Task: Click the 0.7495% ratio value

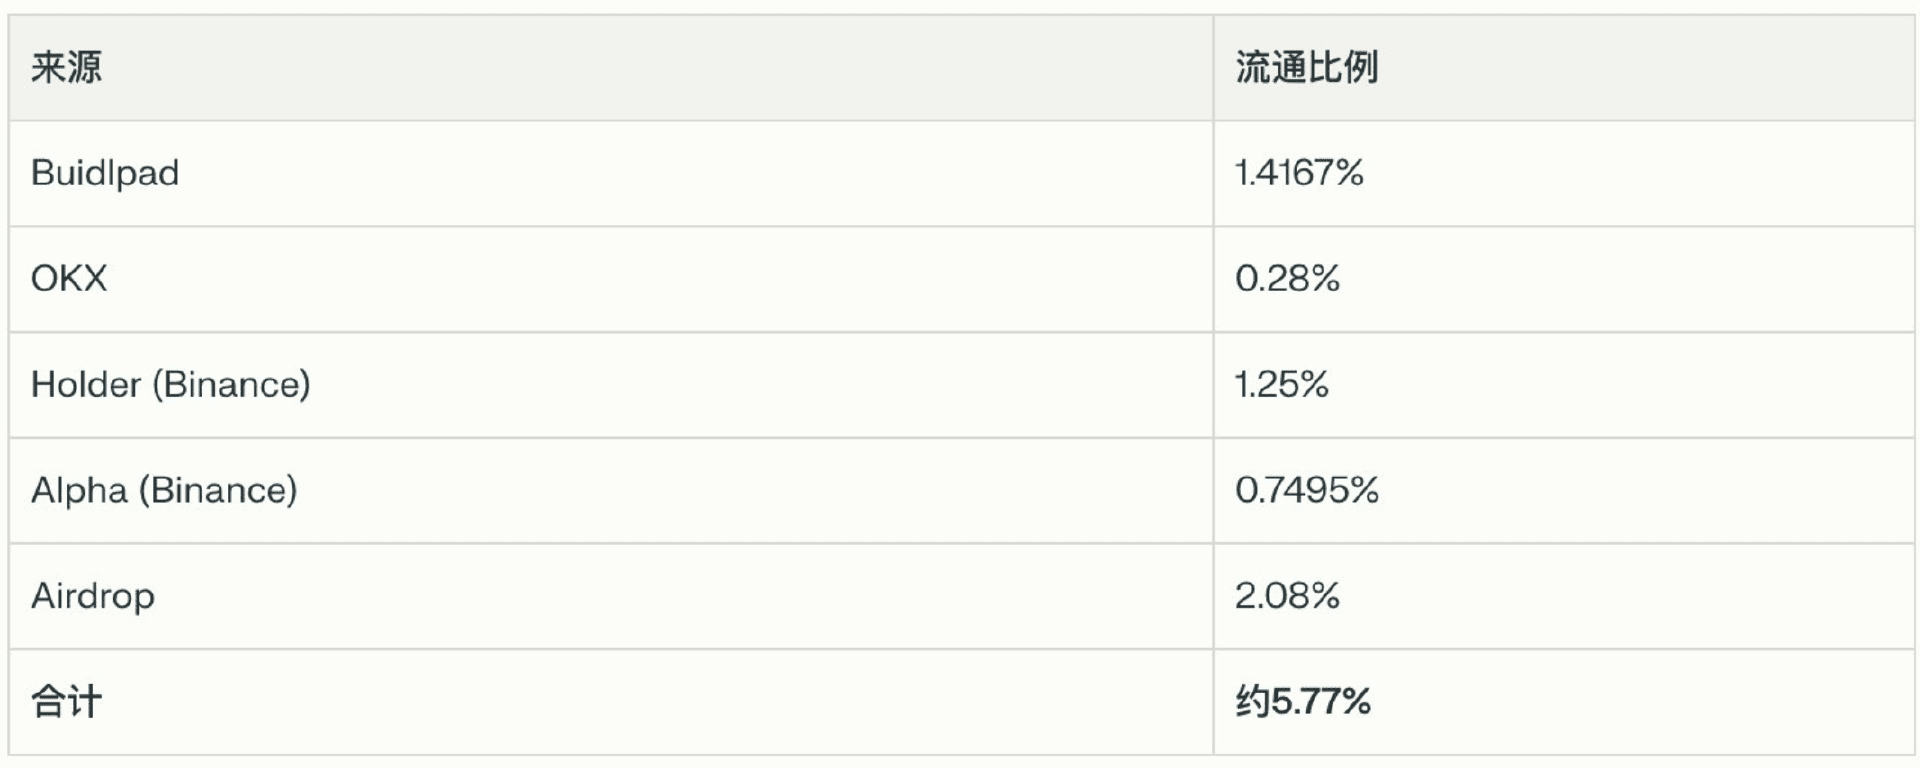Action: pos(1307,491)
